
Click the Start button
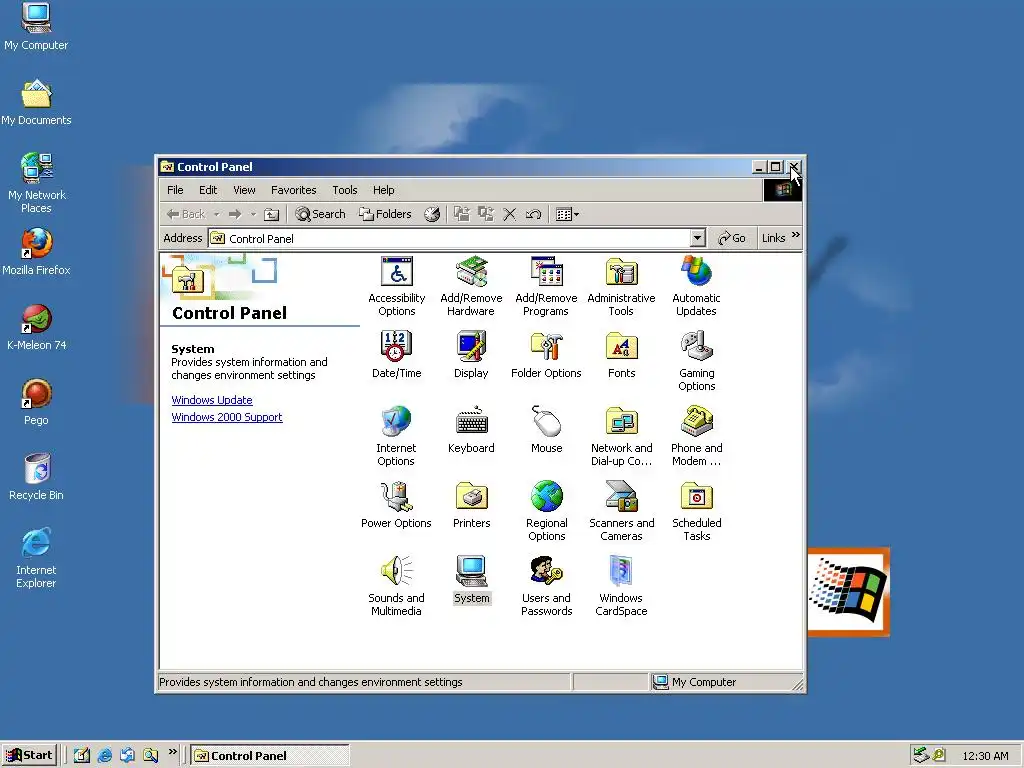[29, 756]
